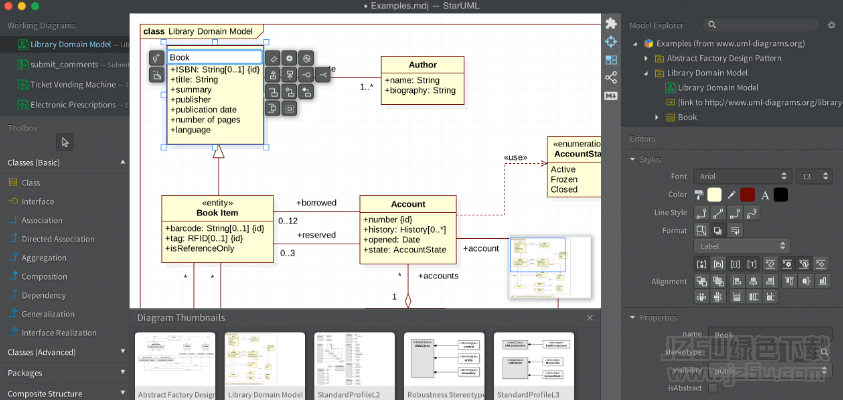Click the cream fill color swatch
This screenshot has height=400, width=843.
pyautogui.click(x=715, y=195)
